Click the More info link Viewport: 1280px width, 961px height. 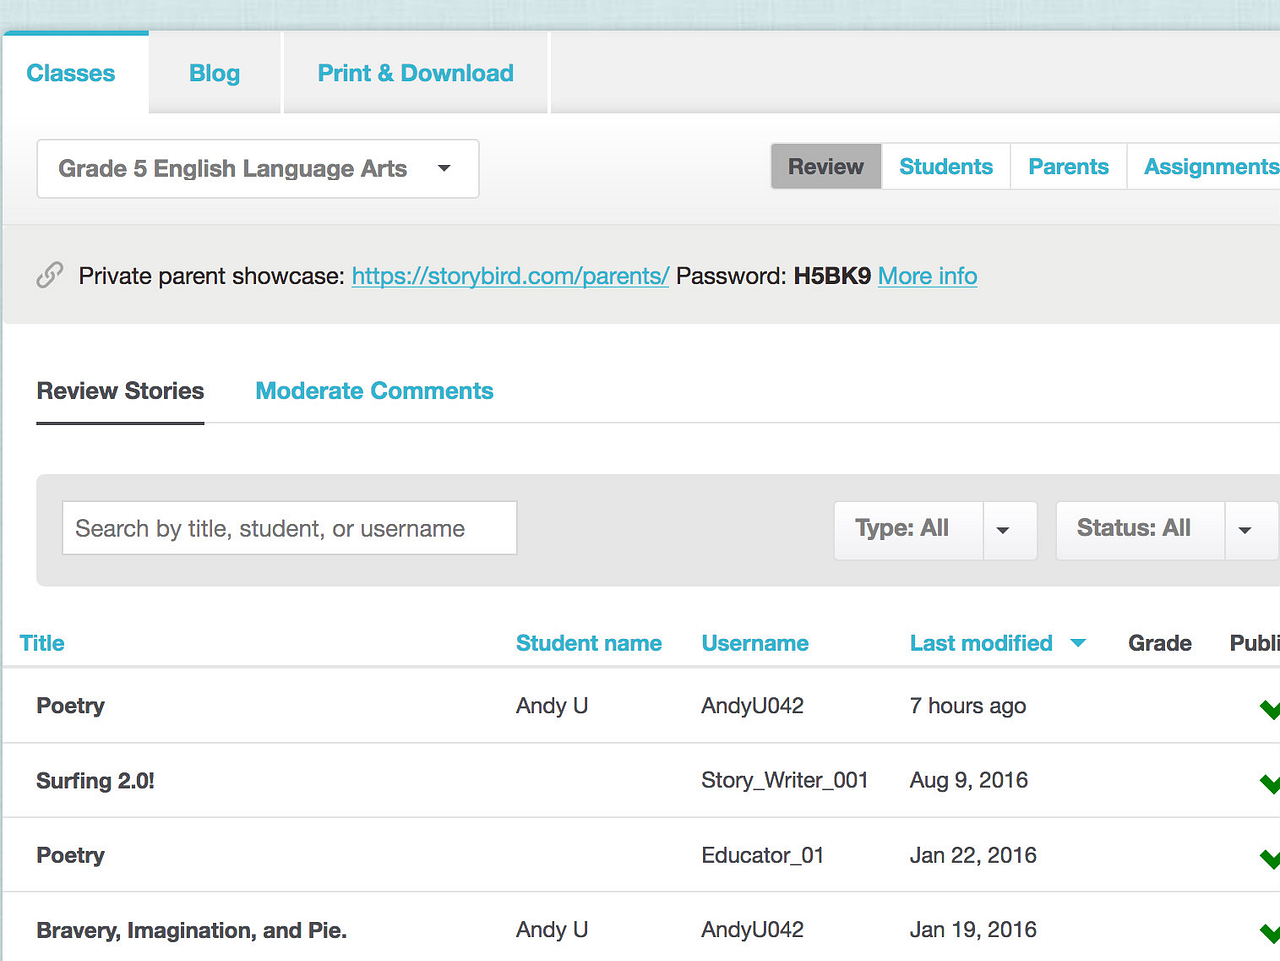coord(927,276)
